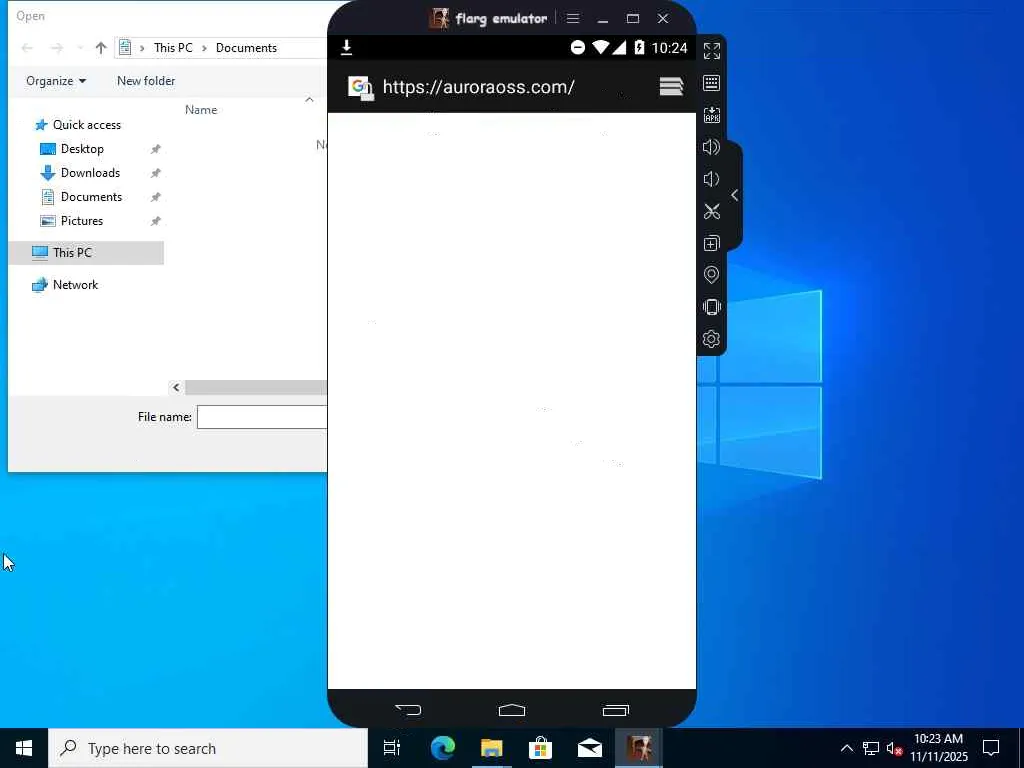Unpin Desktop using its pin icon
This screenshot has width=1024, height=768.
pos(155,150)
